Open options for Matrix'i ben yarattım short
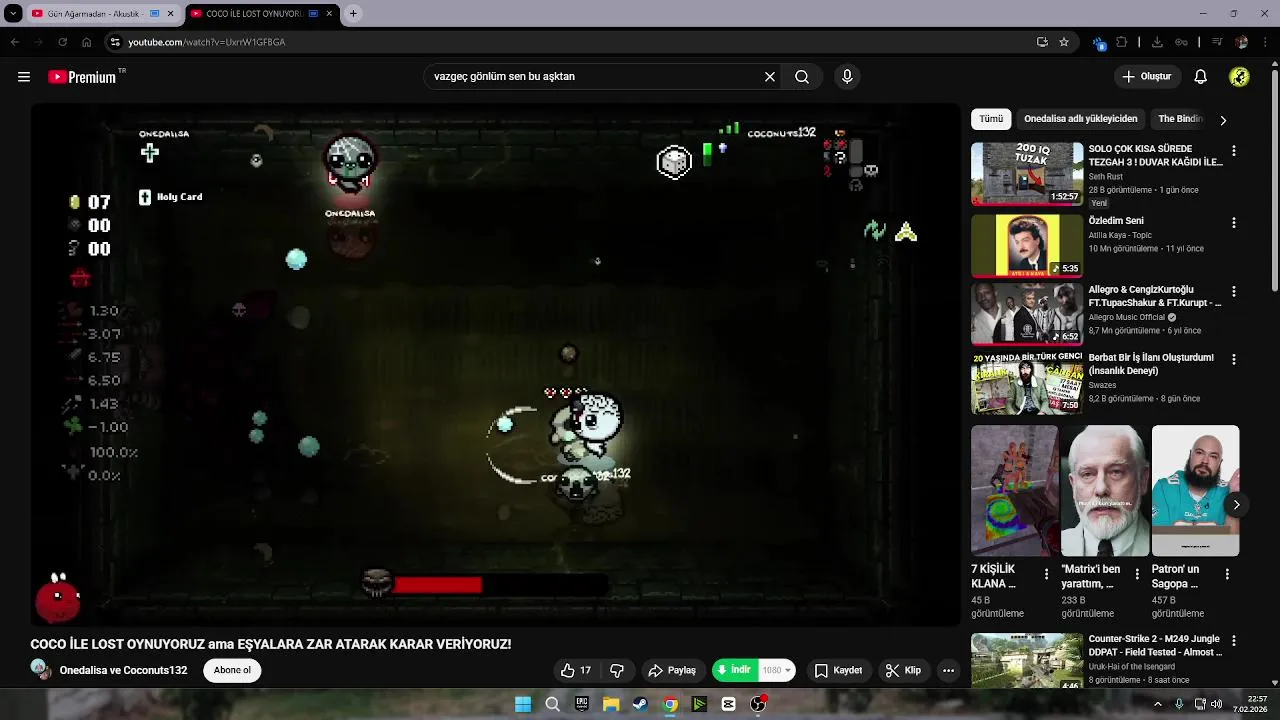The image size is (1280, 720). 1137,574
